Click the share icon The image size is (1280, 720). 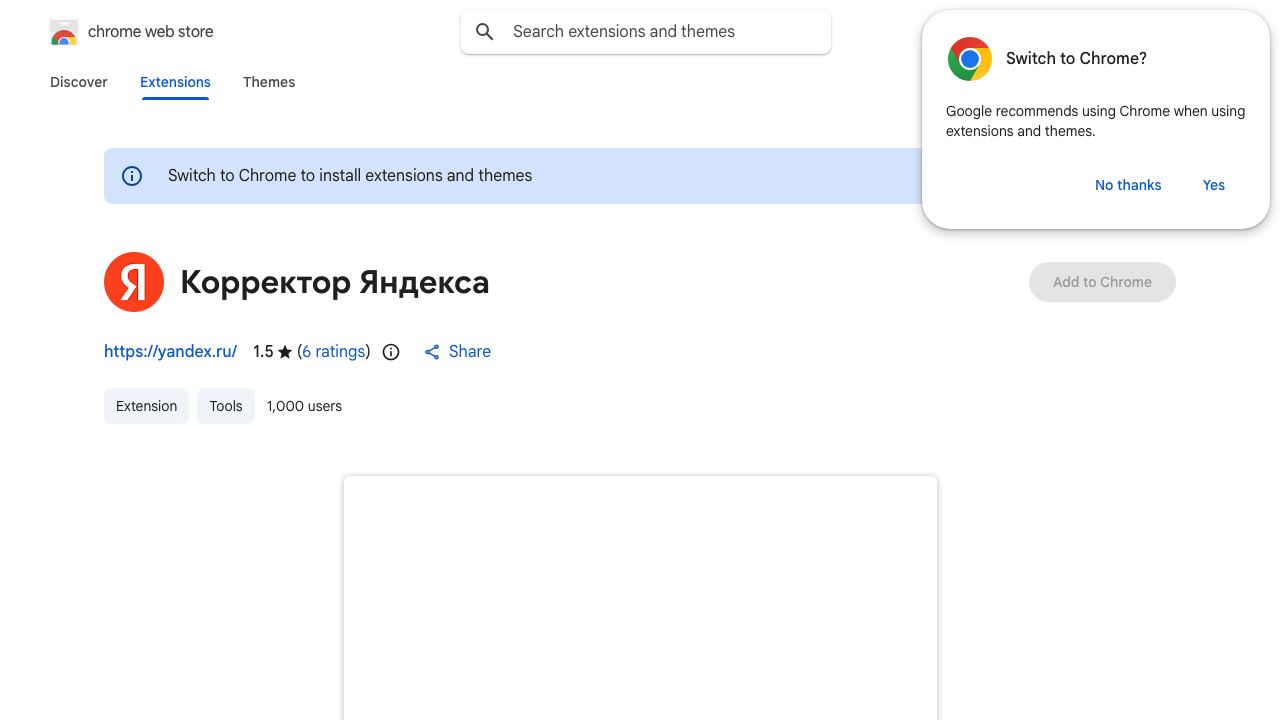[x=432, y=352]
